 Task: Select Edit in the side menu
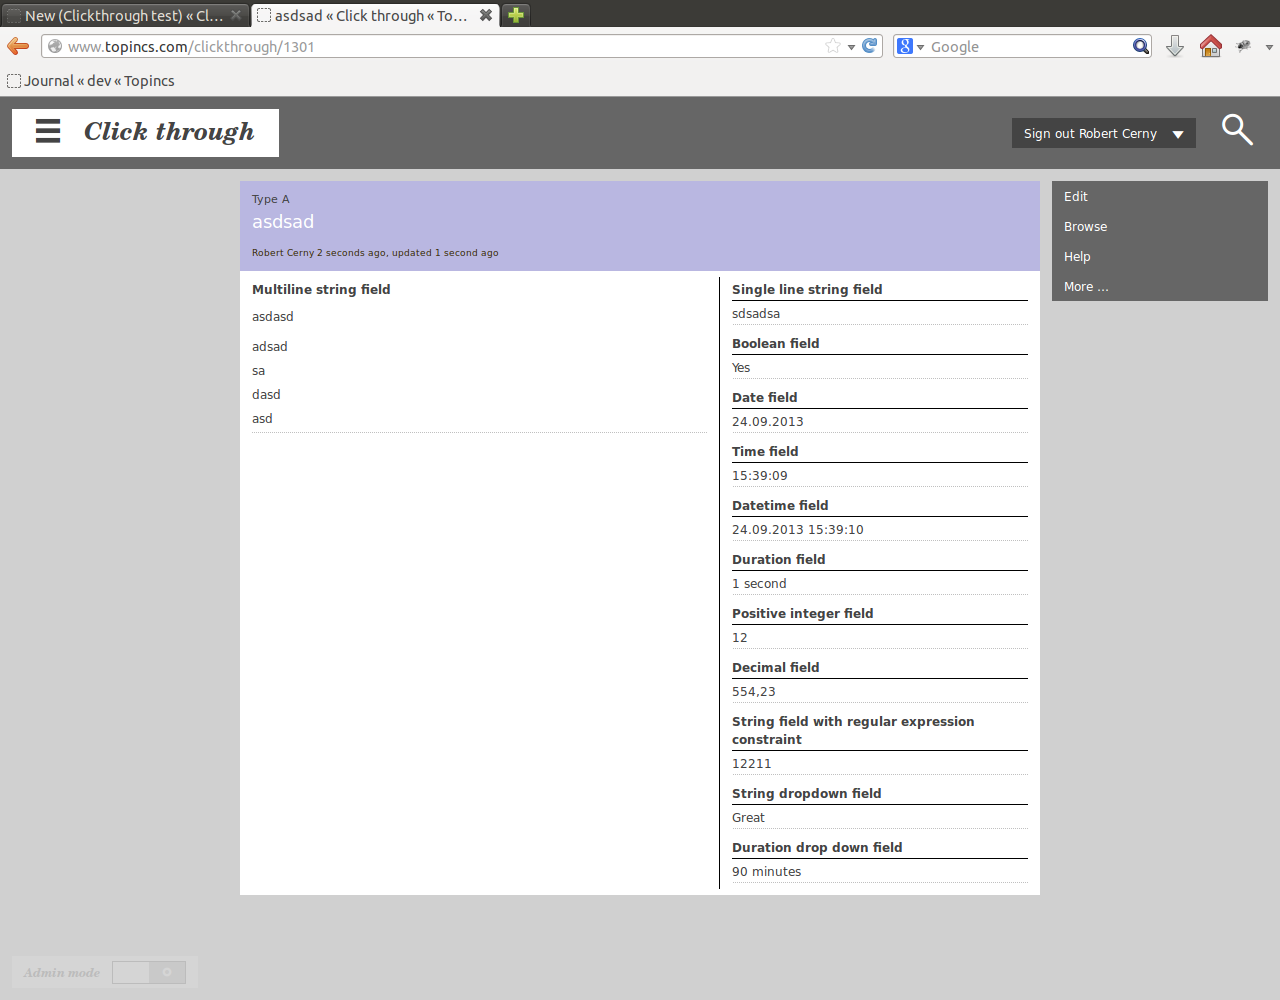(1076, 197)
